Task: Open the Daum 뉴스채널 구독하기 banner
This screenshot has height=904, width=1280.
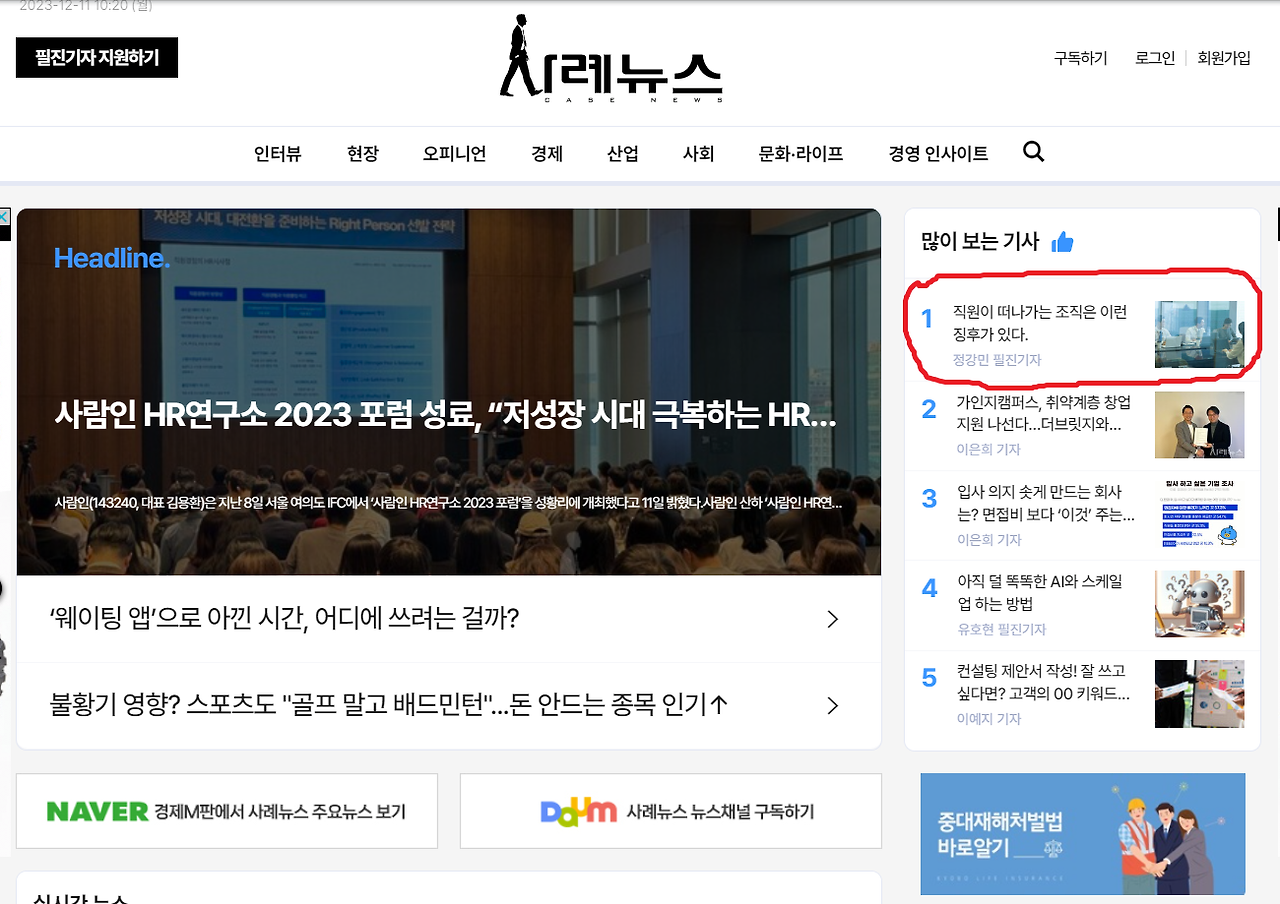Action: click(669, 811)
